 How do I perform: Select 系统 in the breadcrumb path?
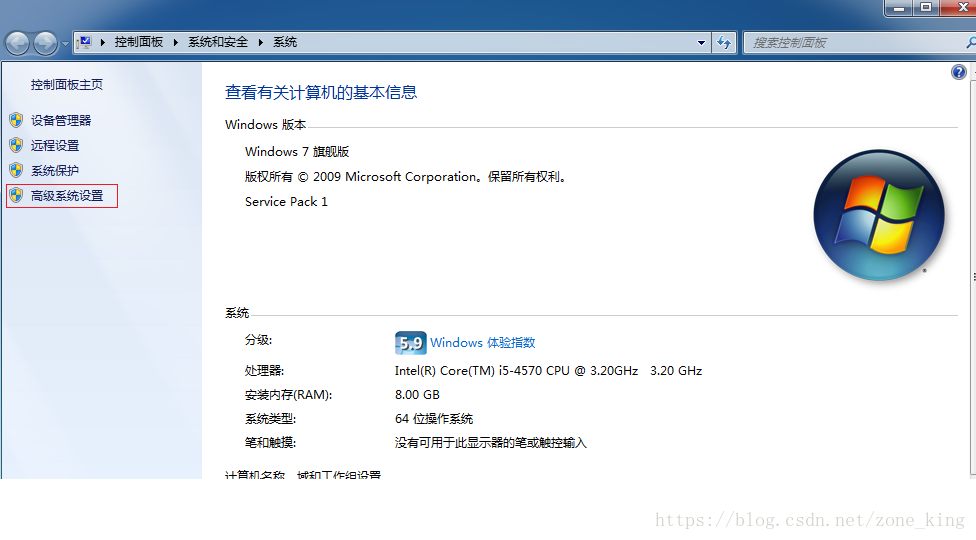tap(285, 42)
